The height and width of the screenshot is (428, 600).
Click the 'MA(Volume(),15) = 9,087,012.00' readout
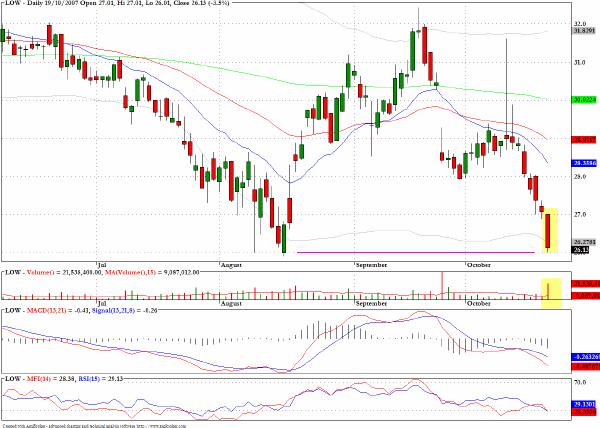(x=152, y=272)
